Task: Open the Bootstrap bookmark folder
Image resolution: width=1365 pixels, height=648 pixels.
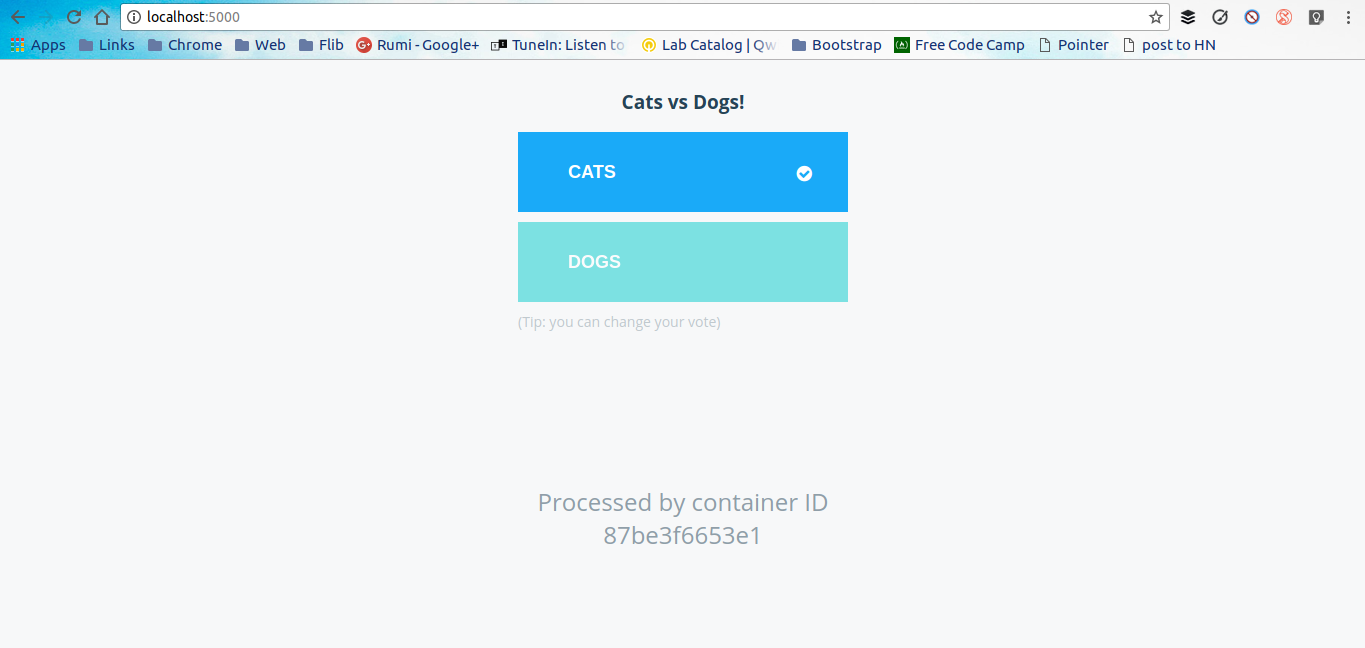Action: [837, 45]
